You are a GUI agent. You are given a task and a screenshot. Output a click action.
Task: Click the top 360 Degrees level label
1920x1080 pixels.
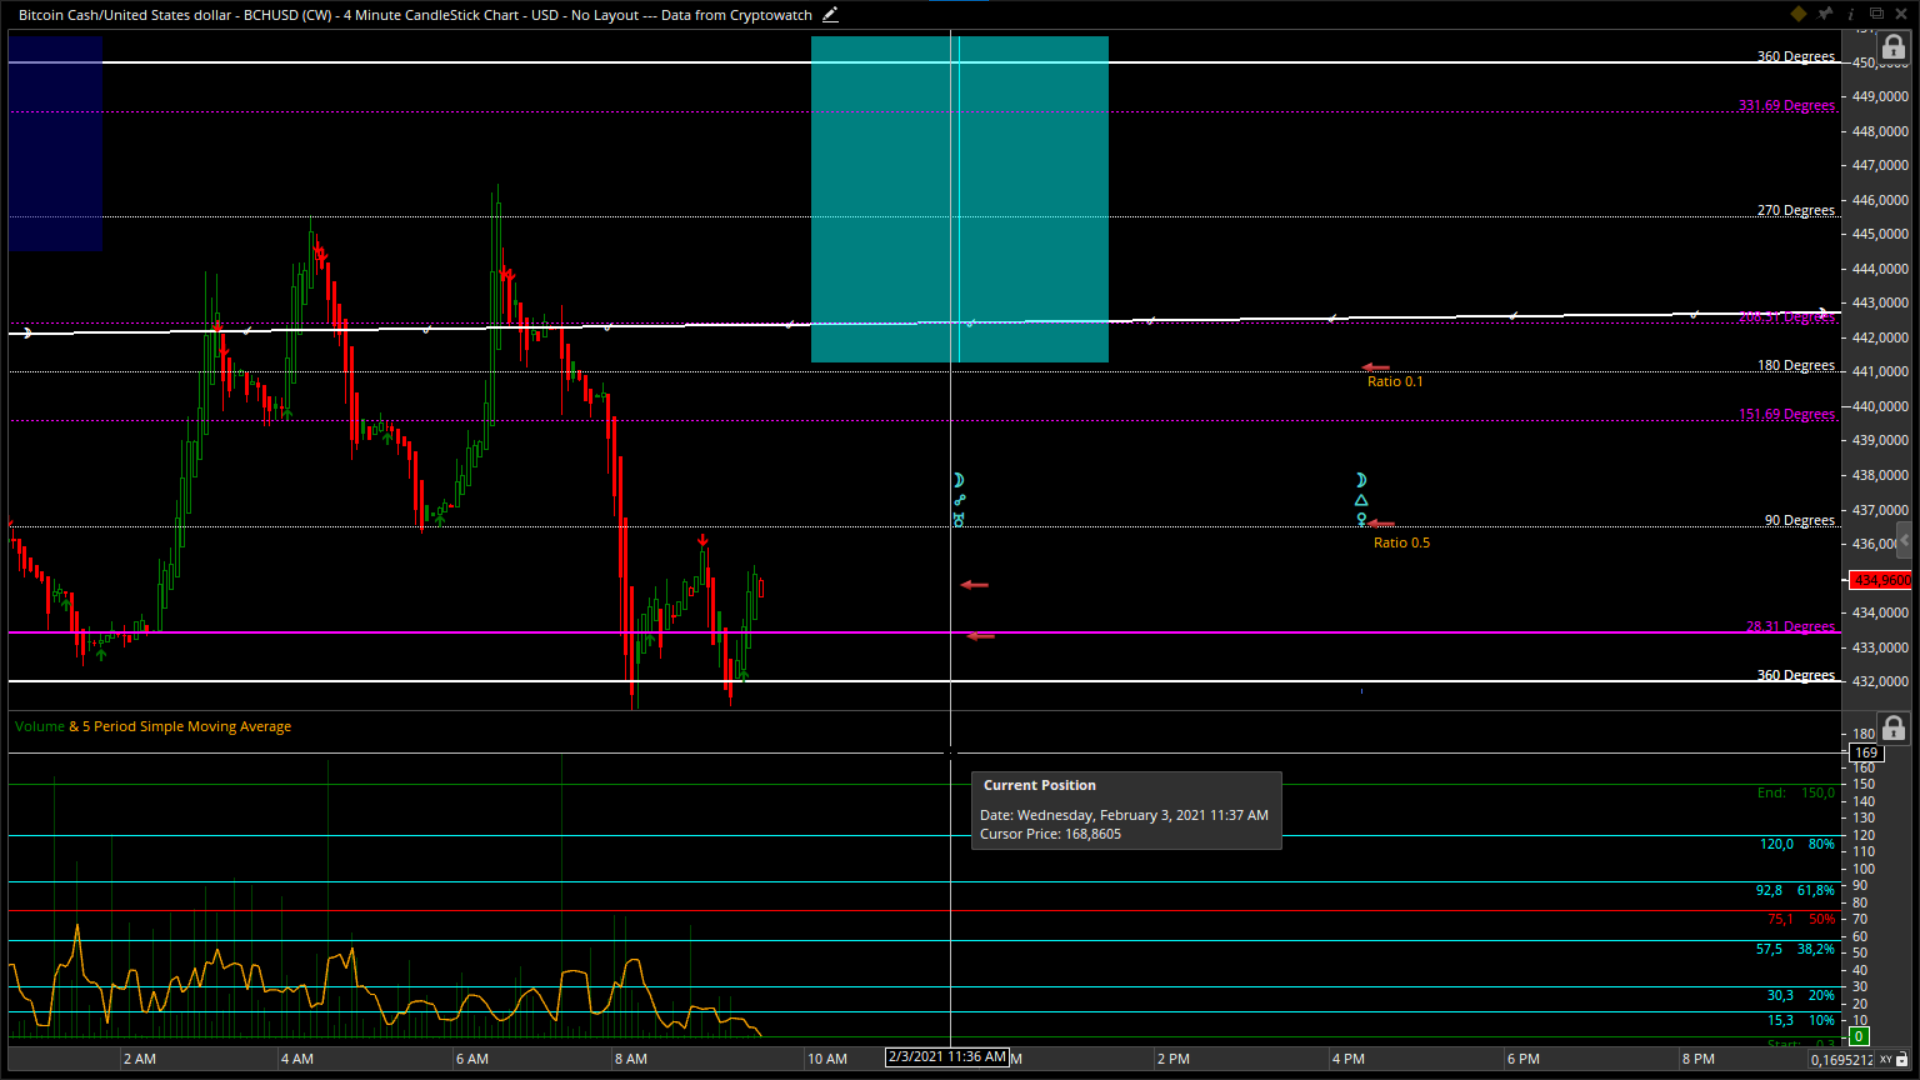click(1796, 56)
